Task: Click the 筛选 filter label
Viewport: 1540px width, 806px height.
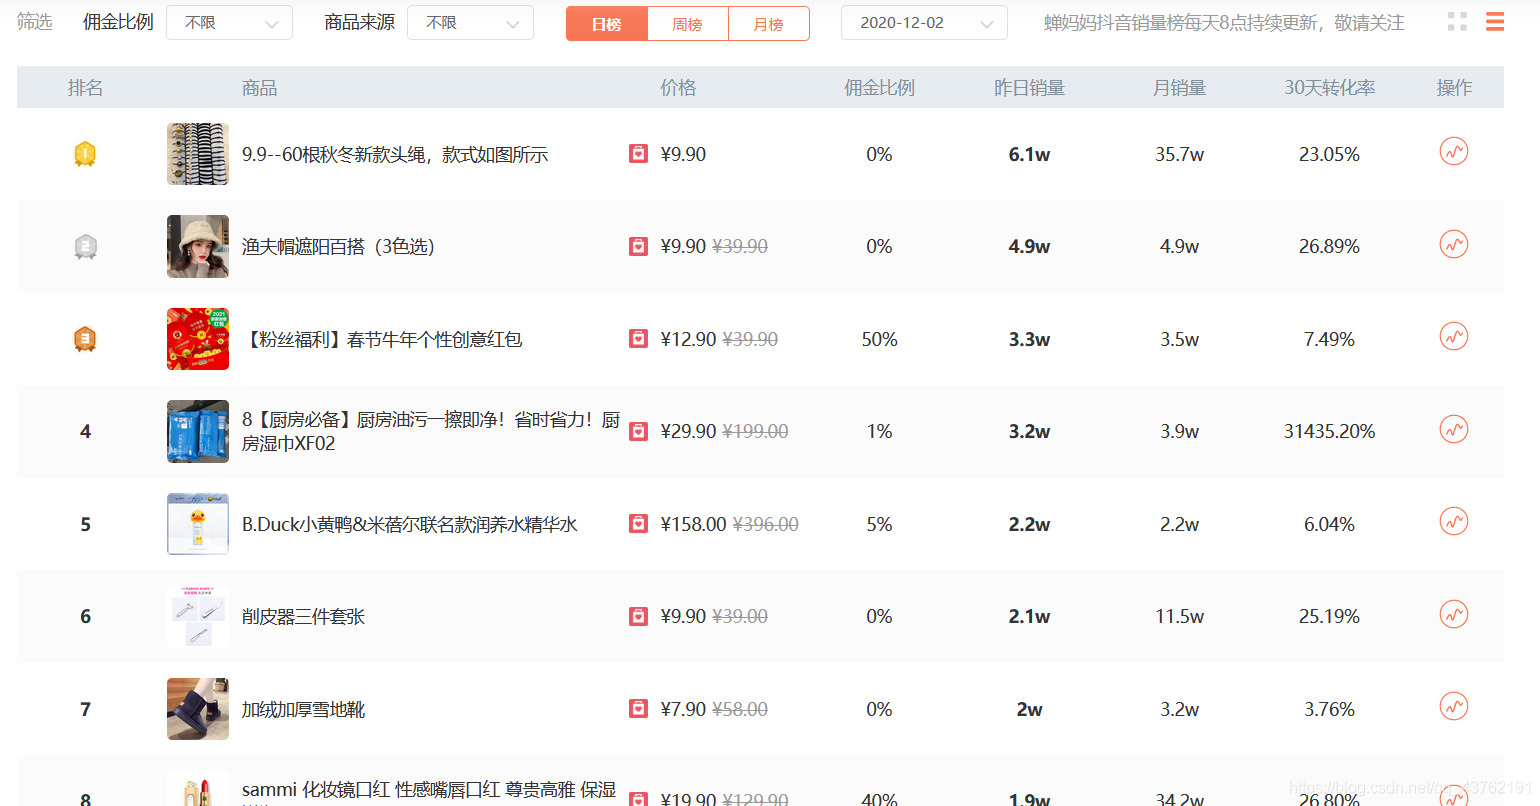Action: coord(35,22)
